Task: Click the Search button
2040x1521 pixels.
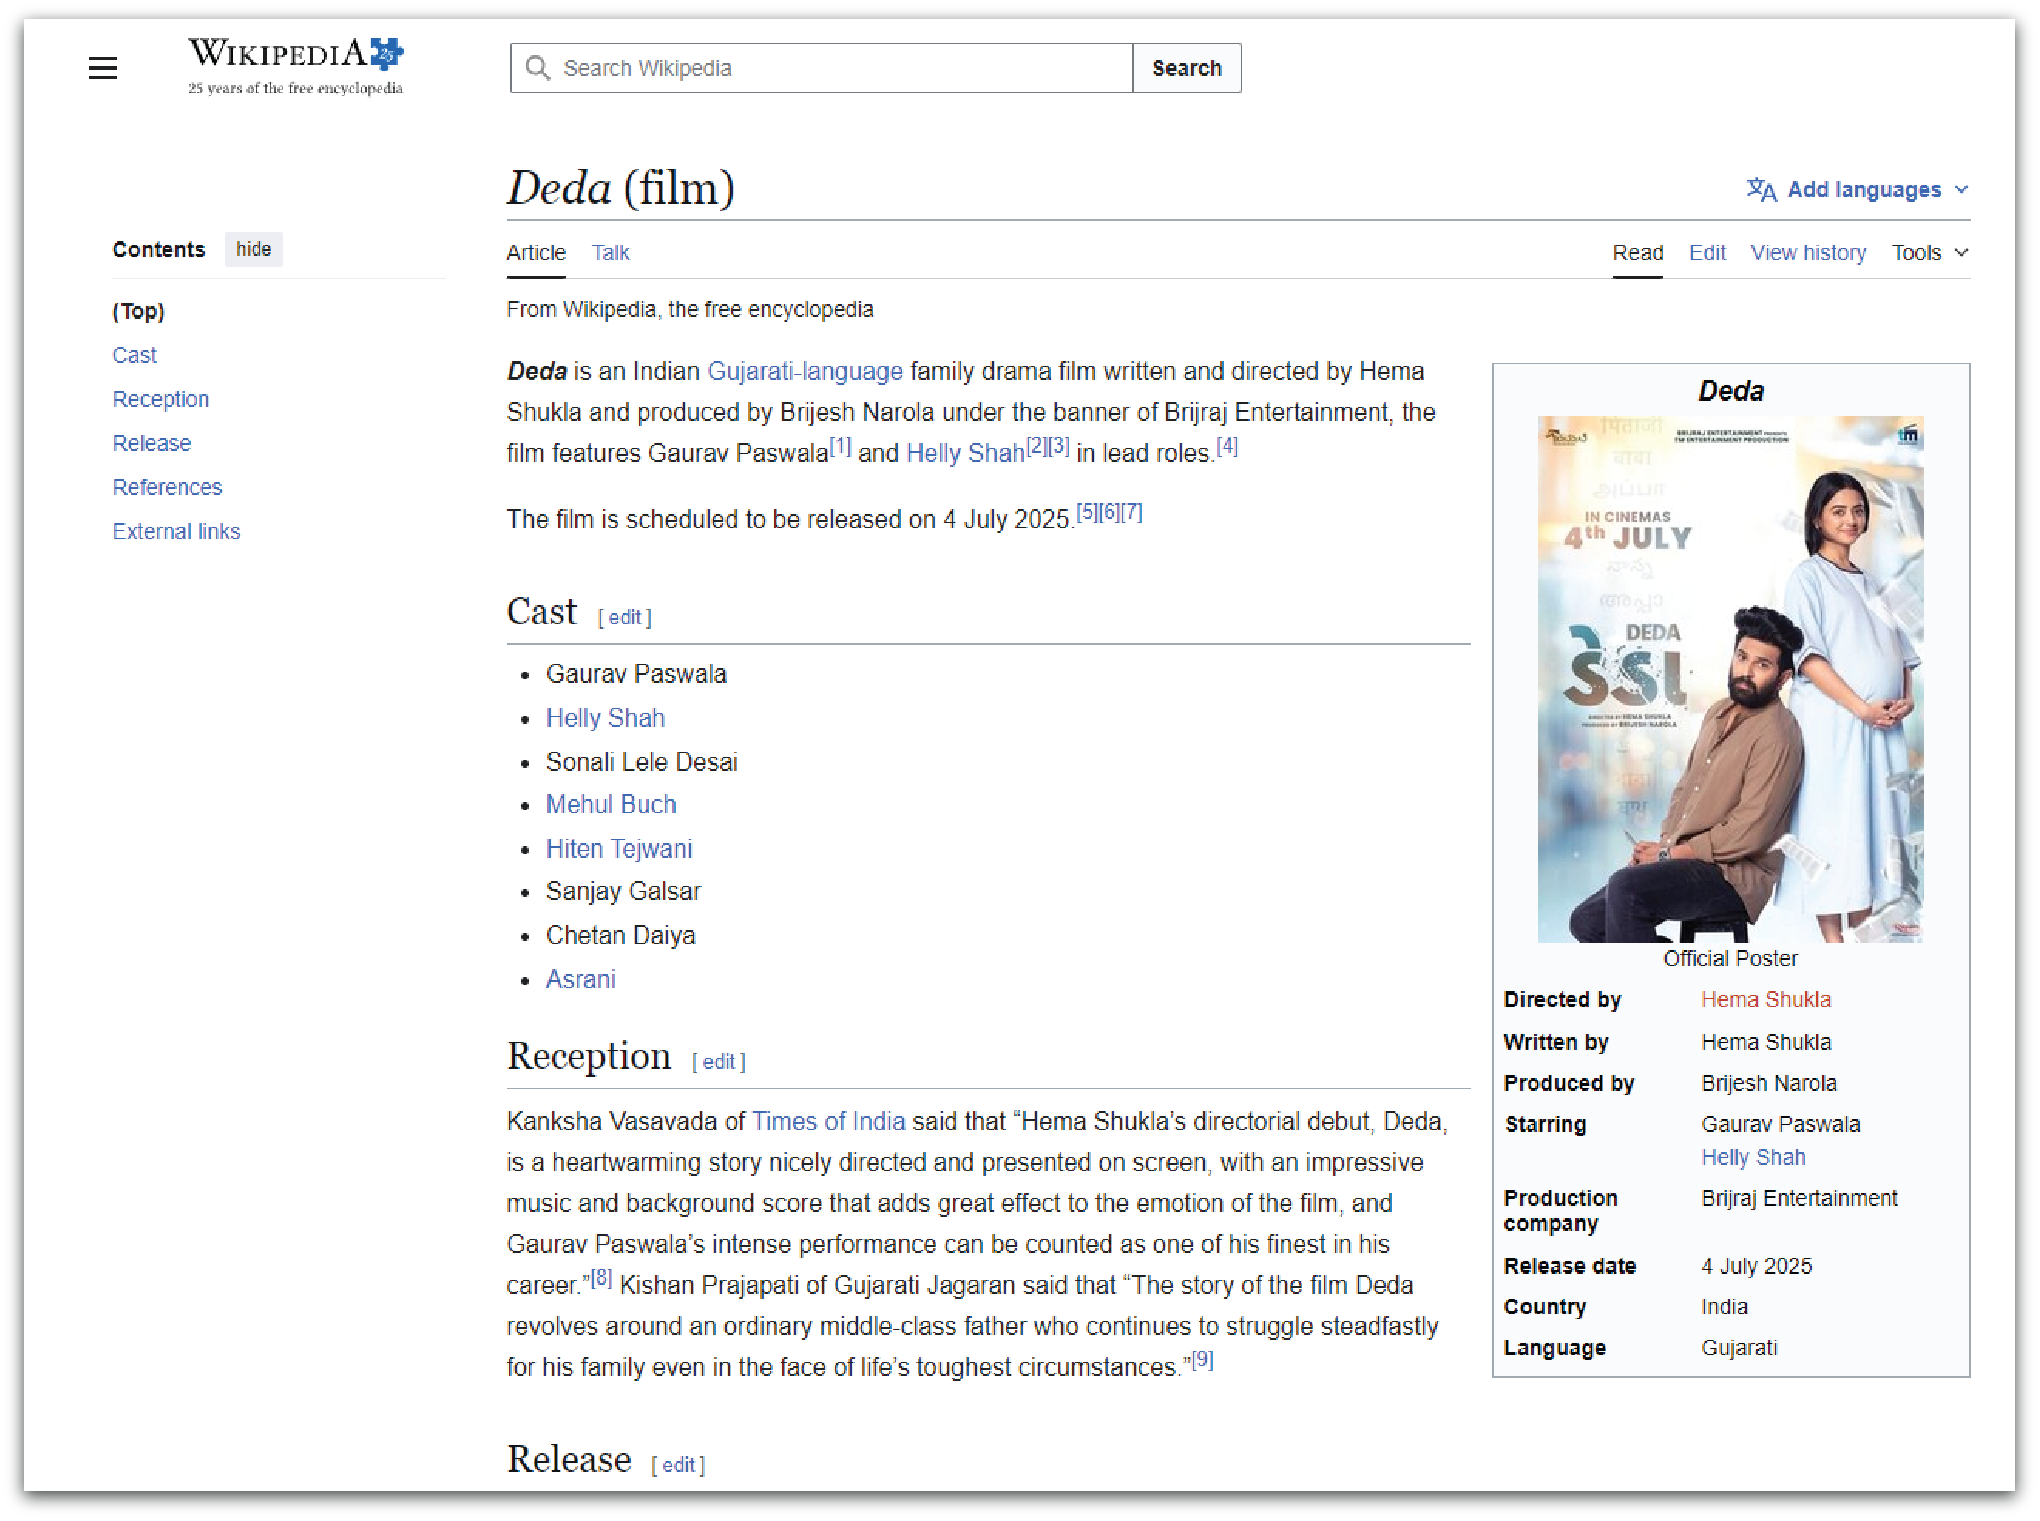Action: coord(1186,68)
